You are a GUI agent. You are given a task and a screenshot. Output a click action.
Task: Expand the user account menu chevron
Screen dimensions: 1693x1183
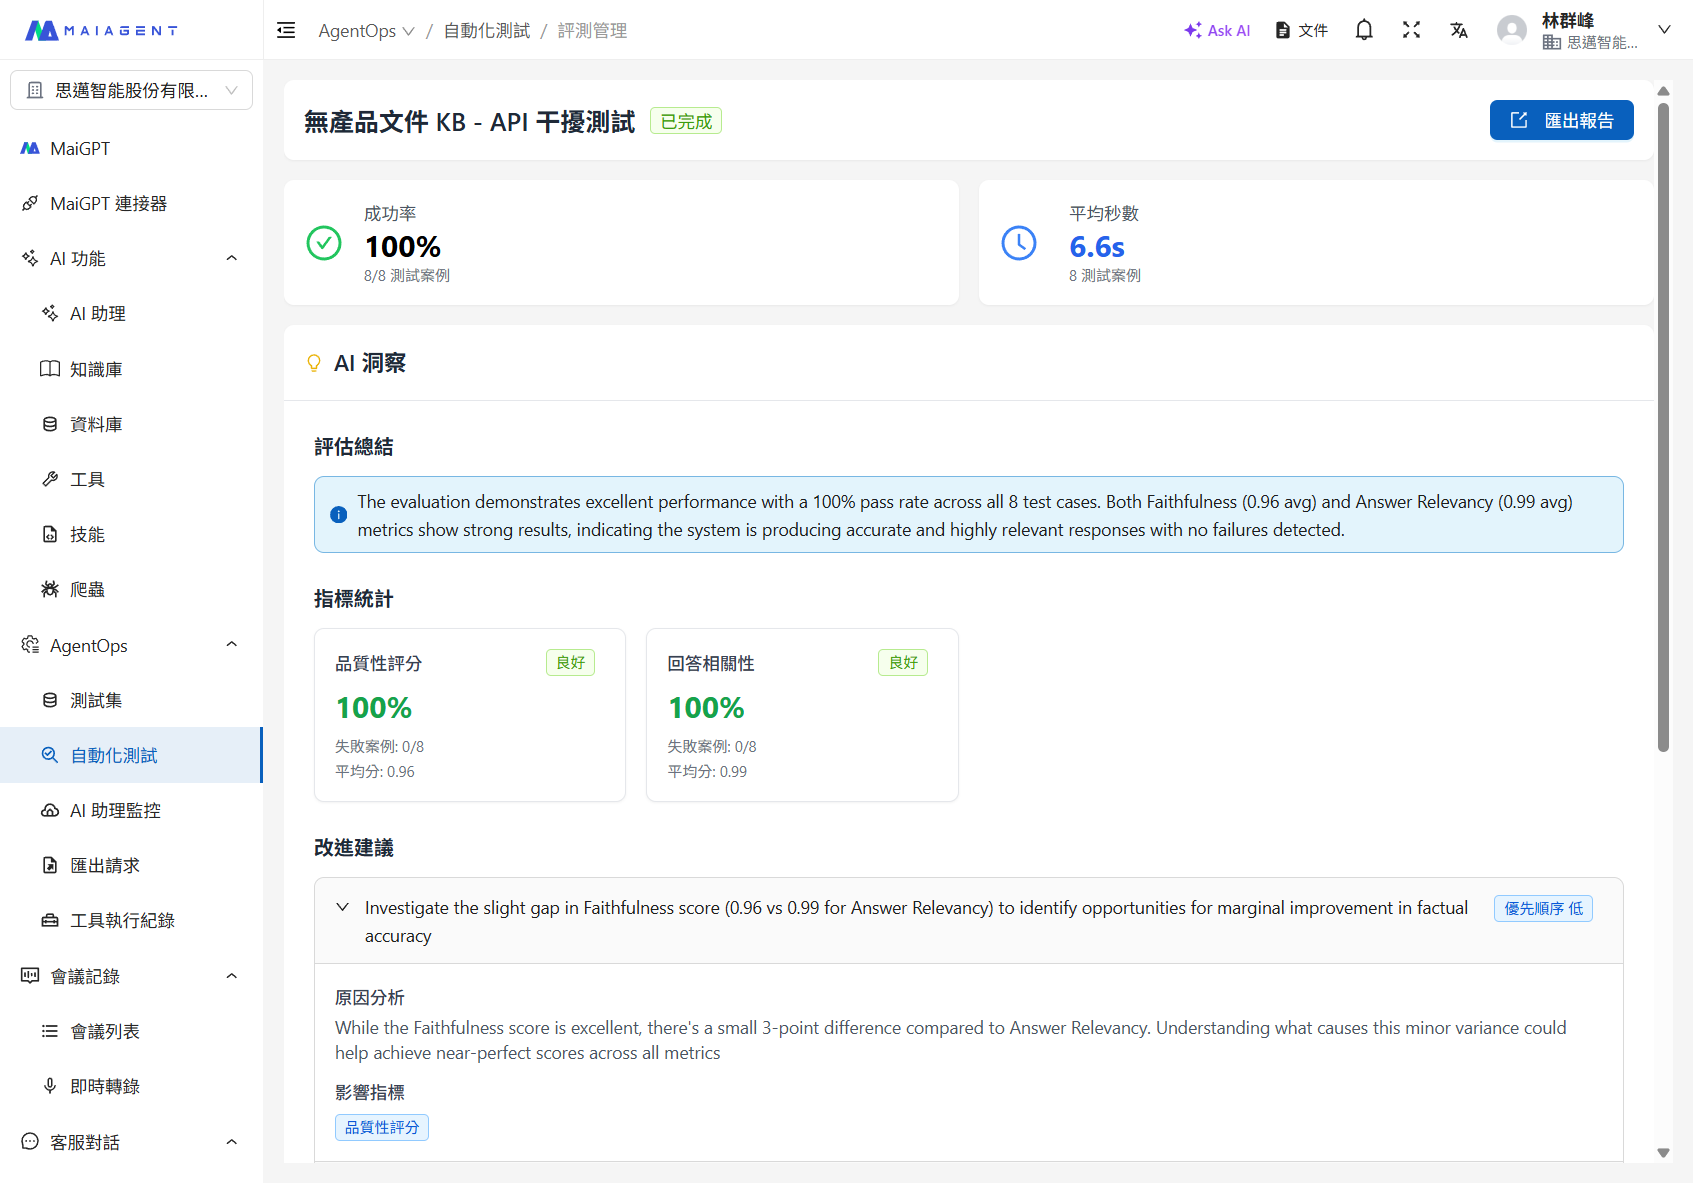coord(1664,30)
